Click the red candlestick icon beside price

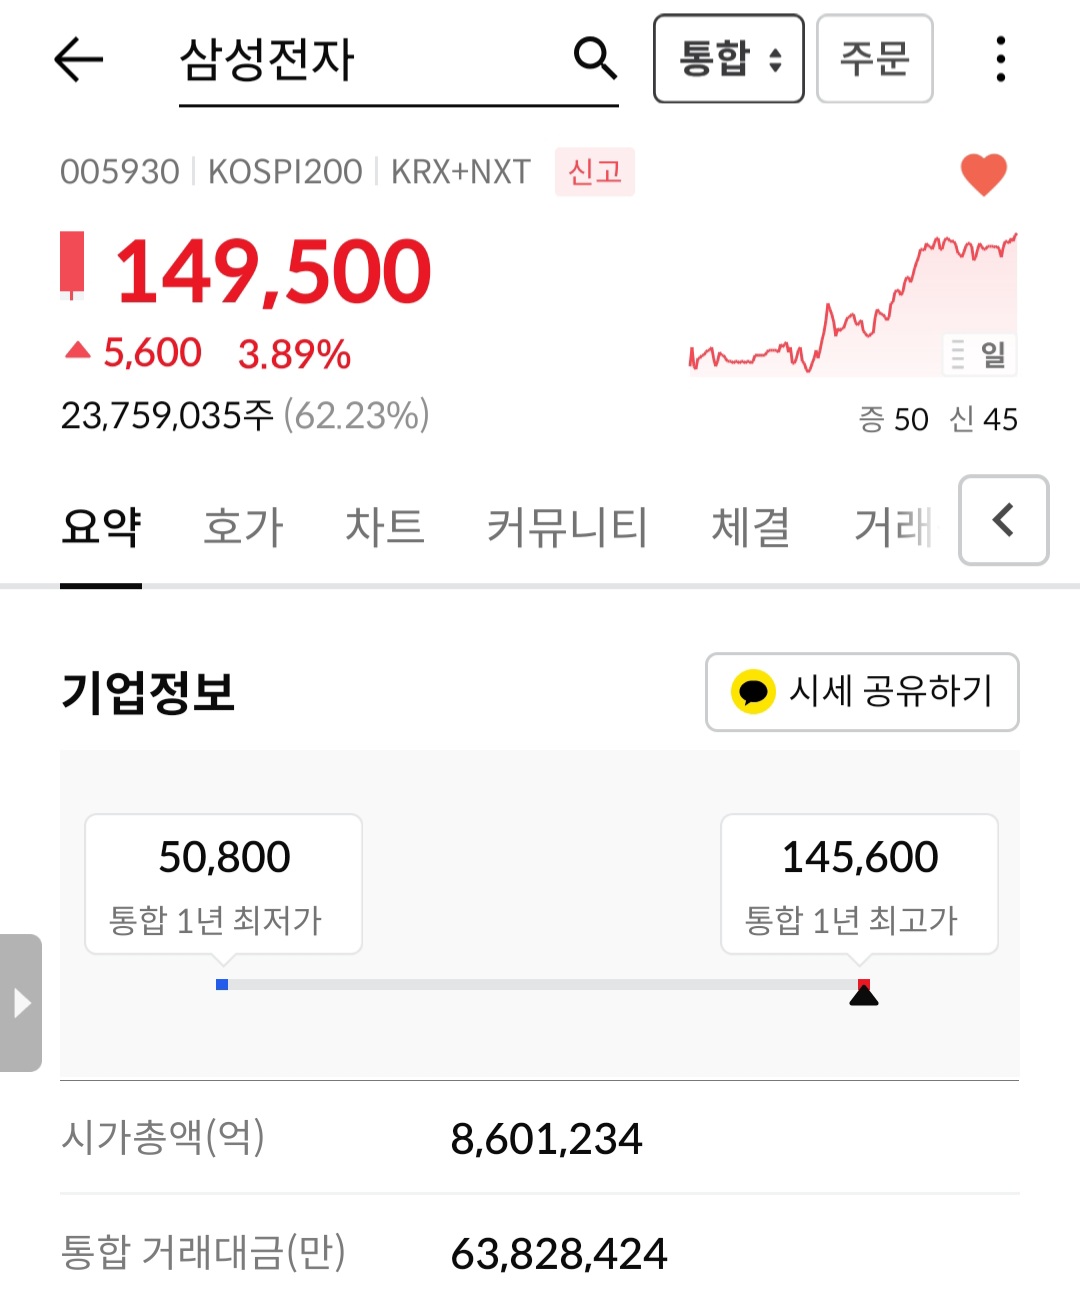coord(72,265)
